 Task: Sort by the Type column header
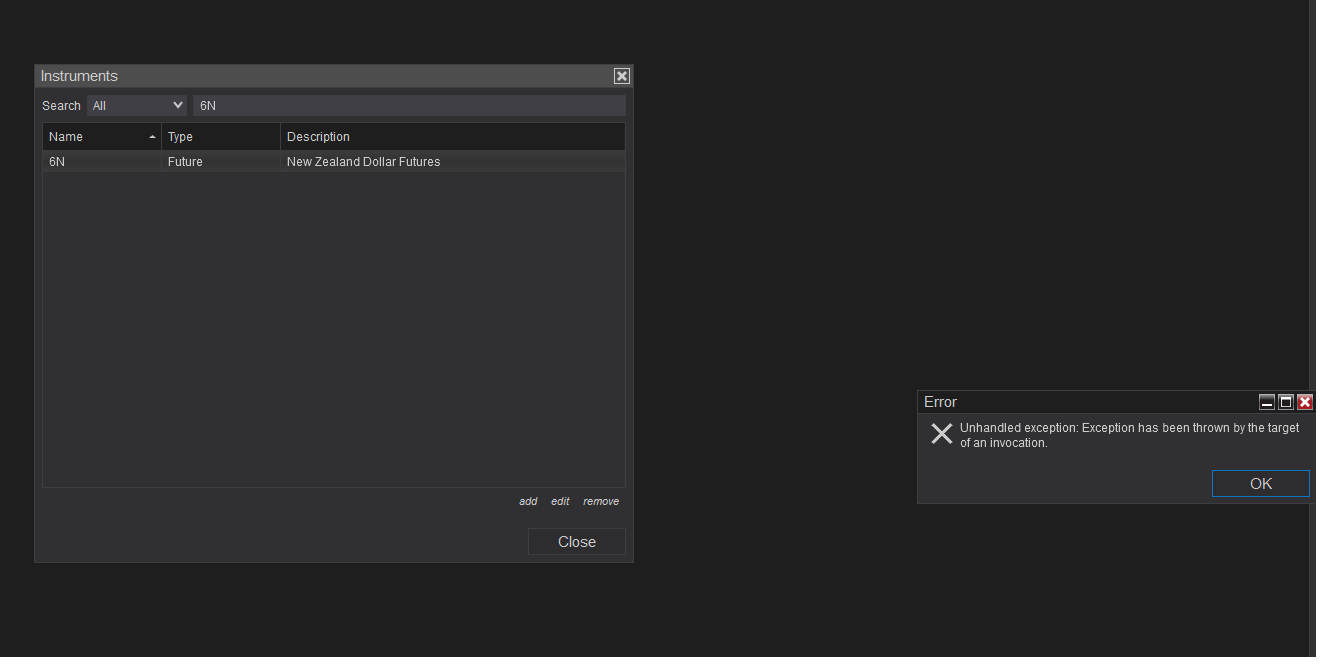click(x=221, y=136)
